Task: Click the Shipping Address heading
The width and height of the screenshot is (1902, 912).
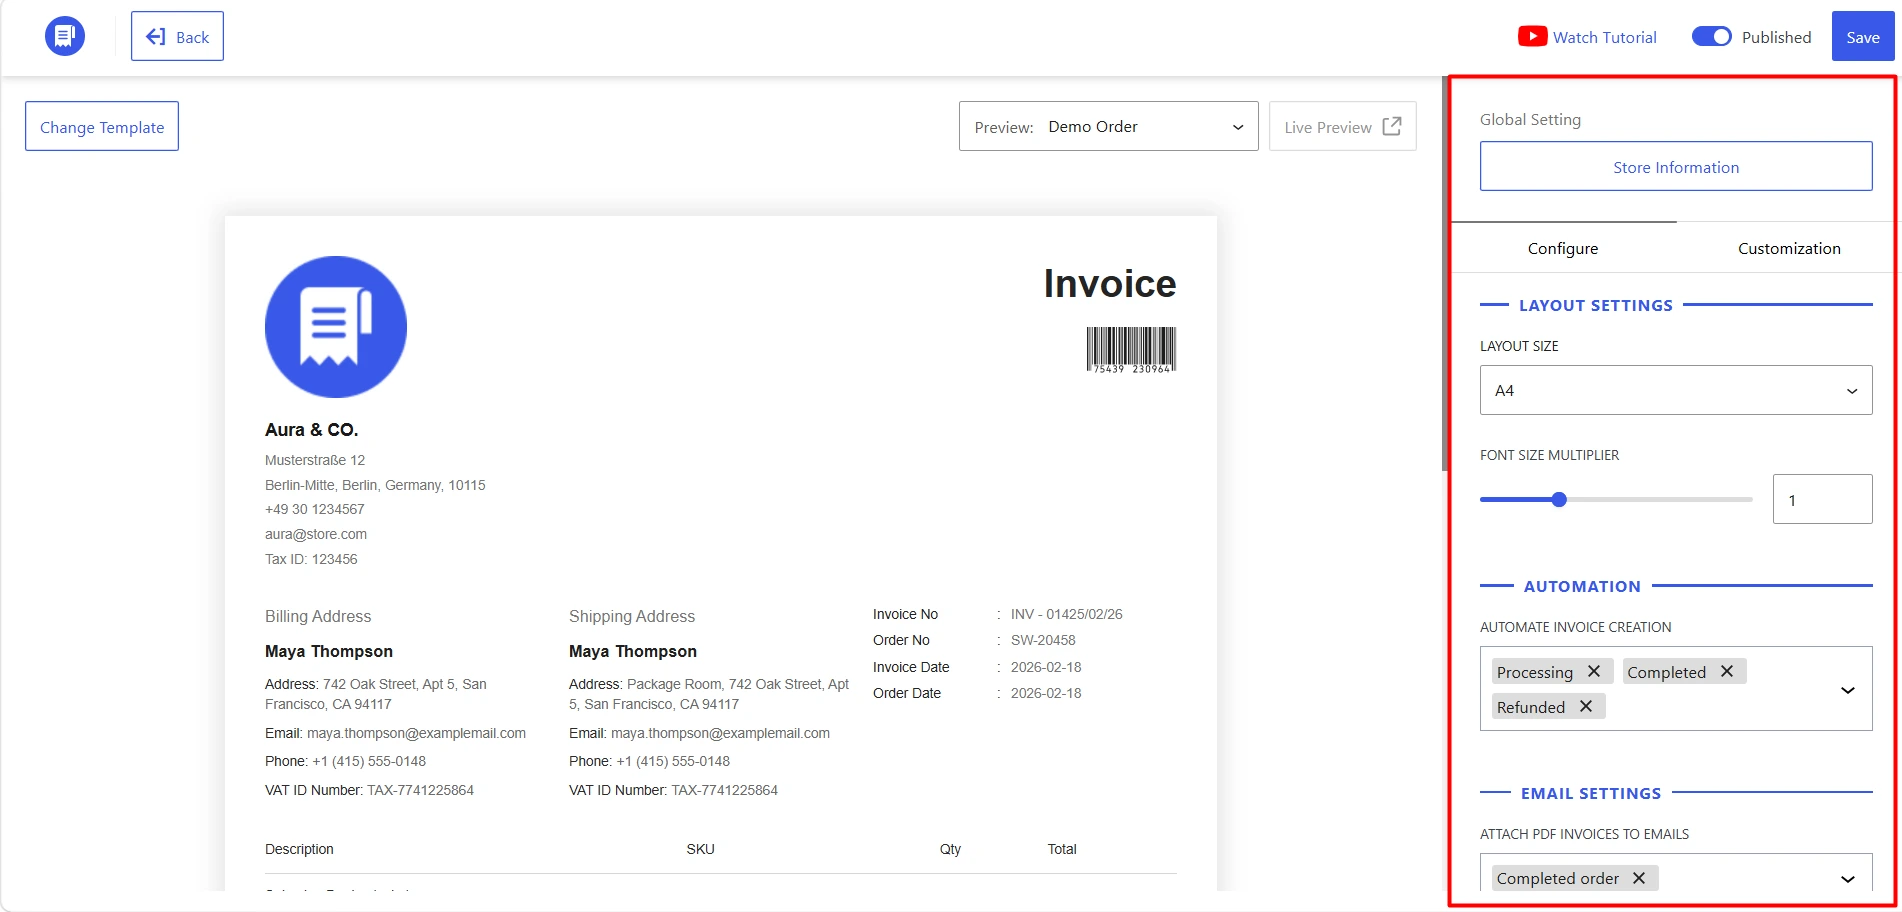Action: [x=632, y=616]
